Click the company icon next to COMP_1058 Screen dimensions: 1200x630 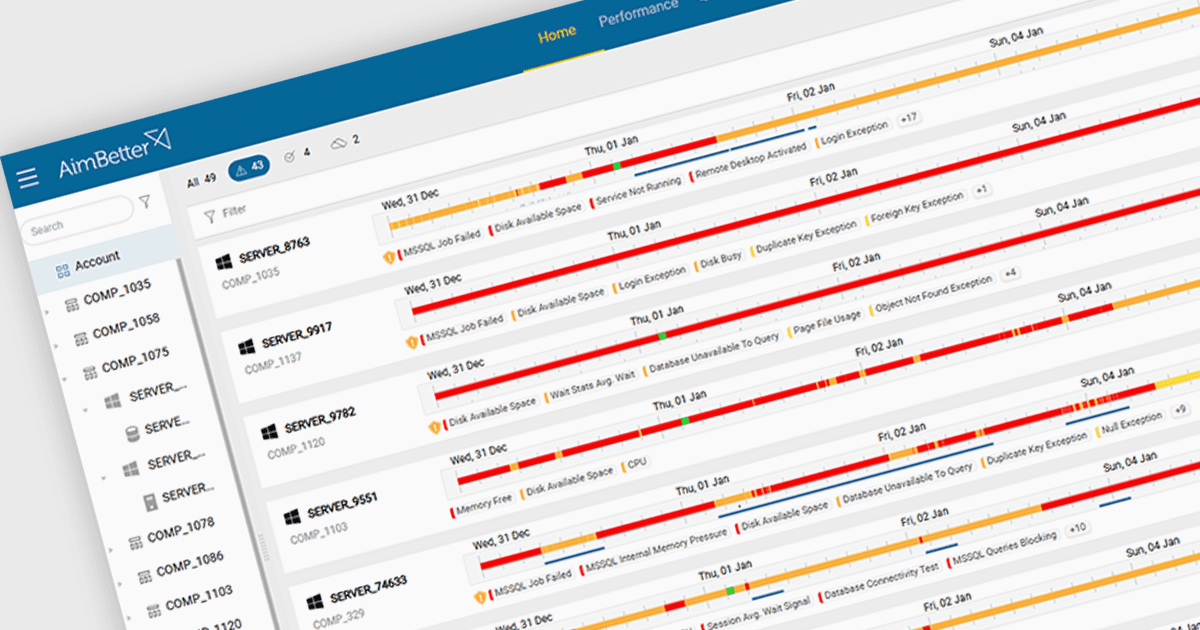pyautogui.click(x=80, y=338)
